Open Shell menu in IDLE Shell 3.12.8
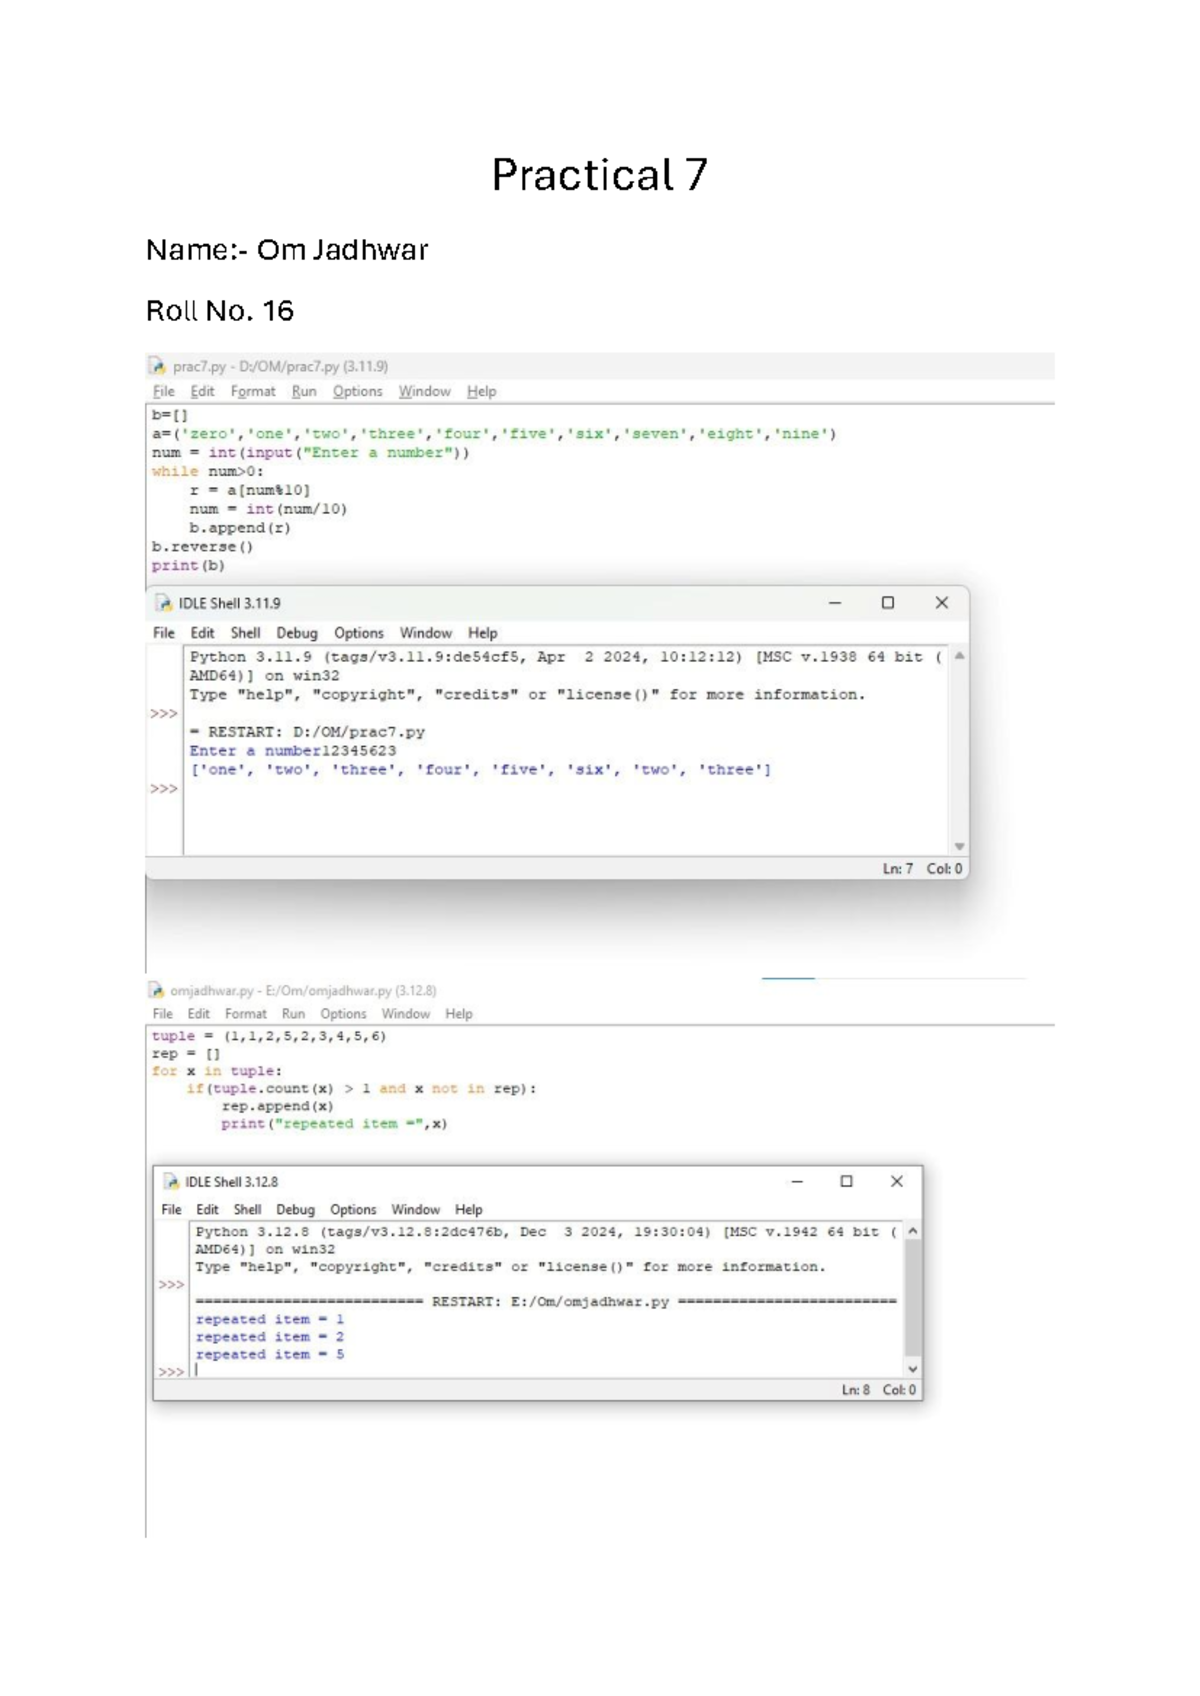This screenshot has width=1200, height=1696. click(x=247, y=1209)
